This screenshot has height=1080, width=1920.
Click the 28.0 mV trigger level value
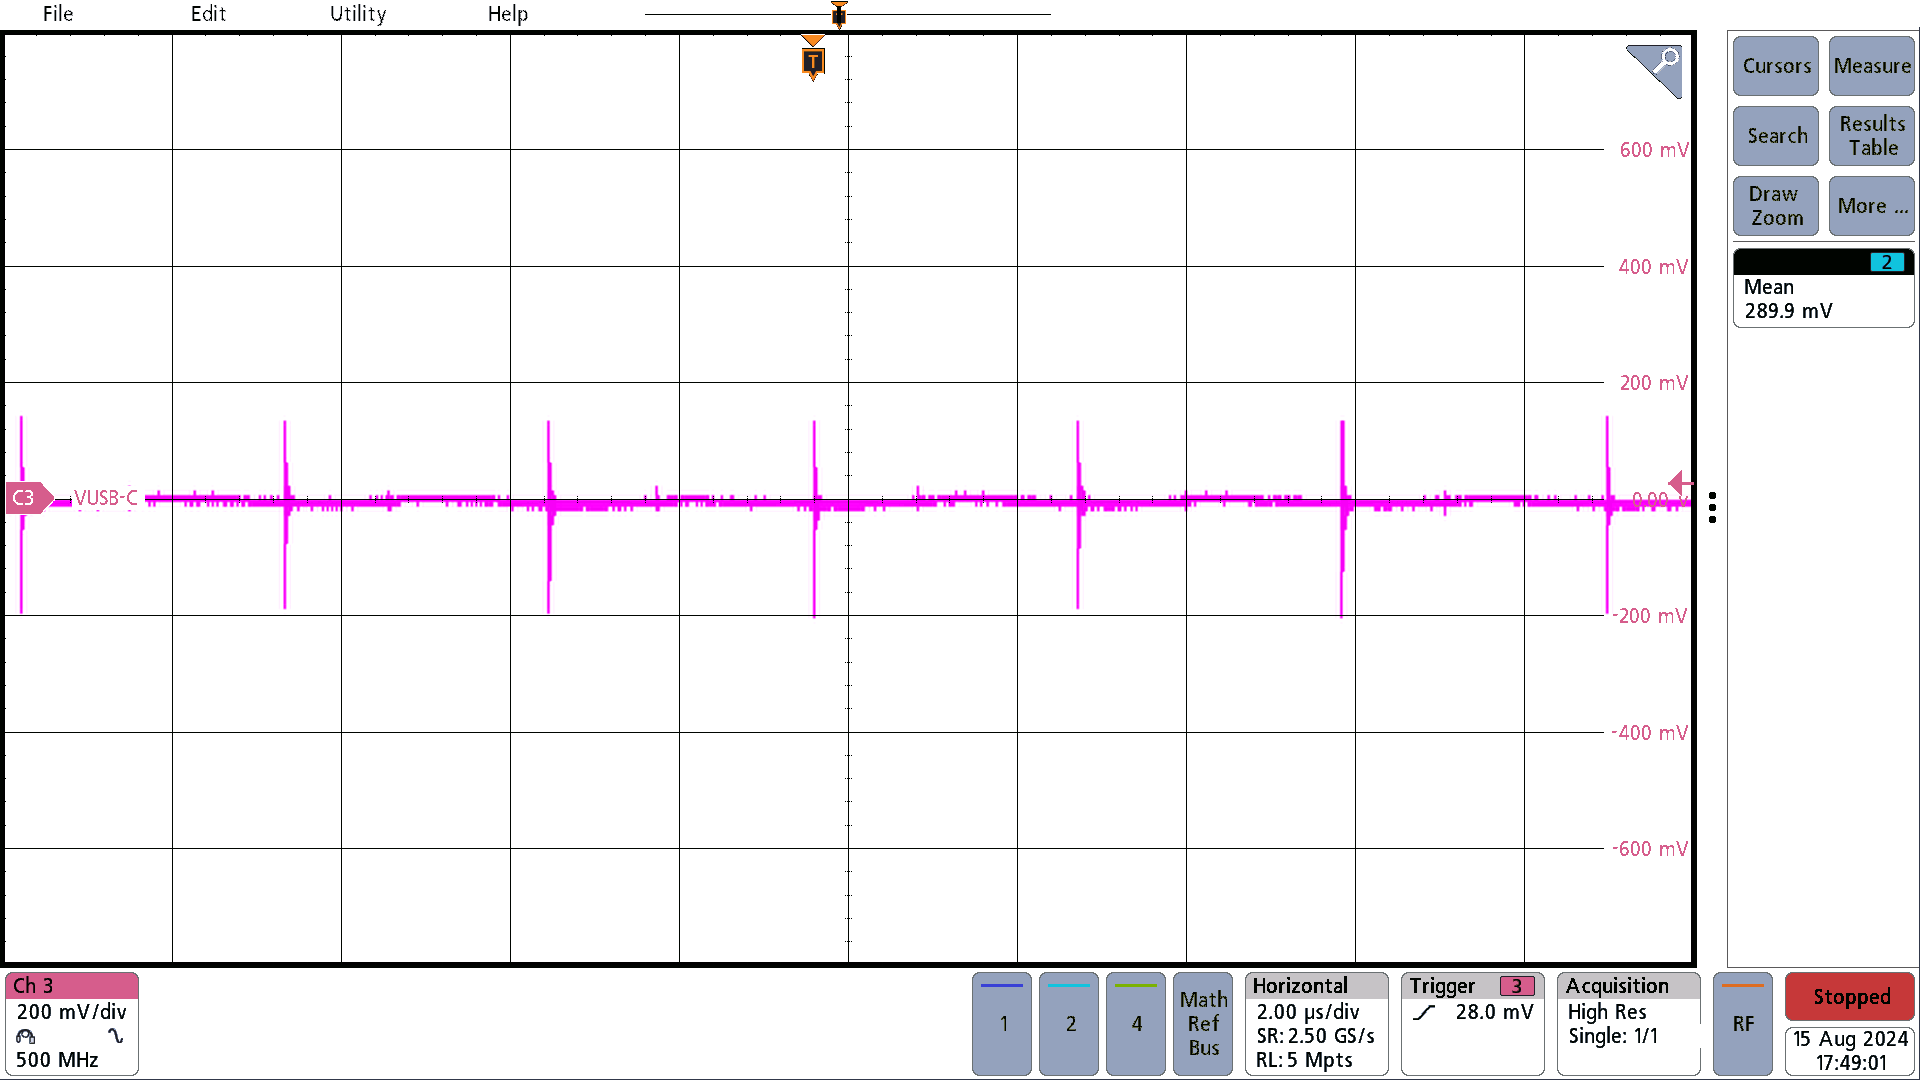[1494, 1012]
